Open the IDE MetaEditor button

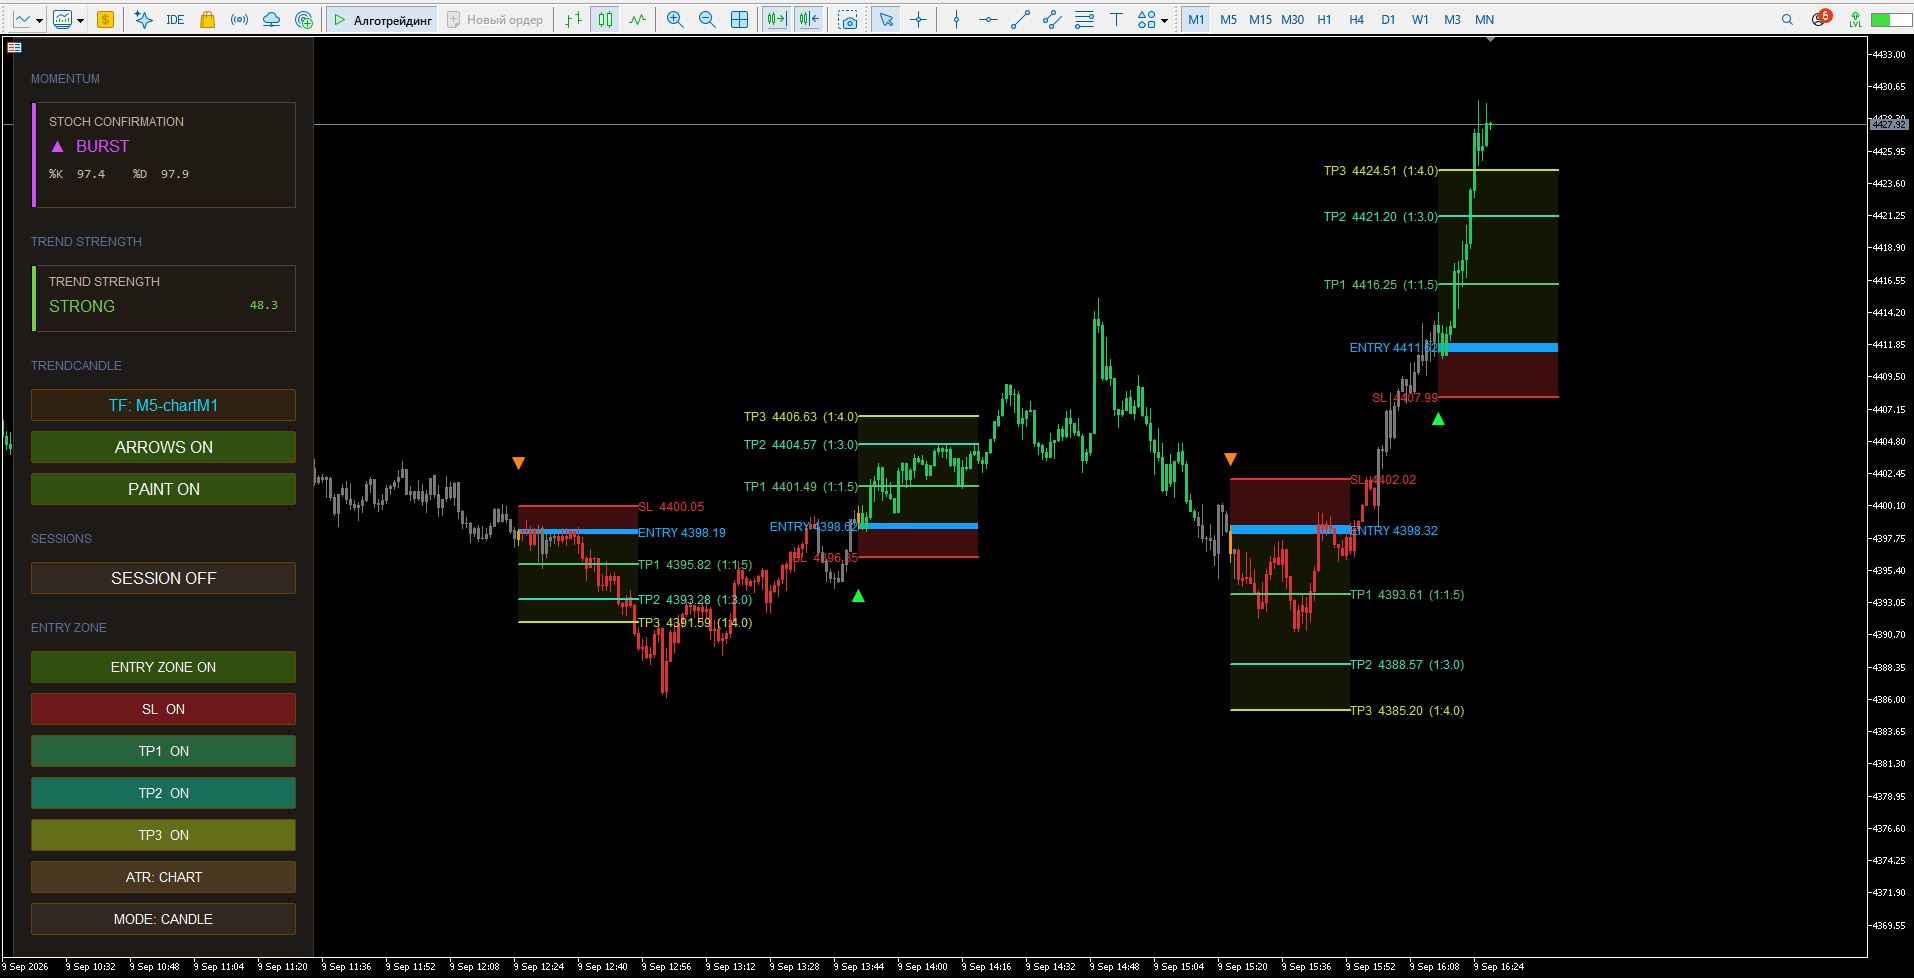(175, 19)
